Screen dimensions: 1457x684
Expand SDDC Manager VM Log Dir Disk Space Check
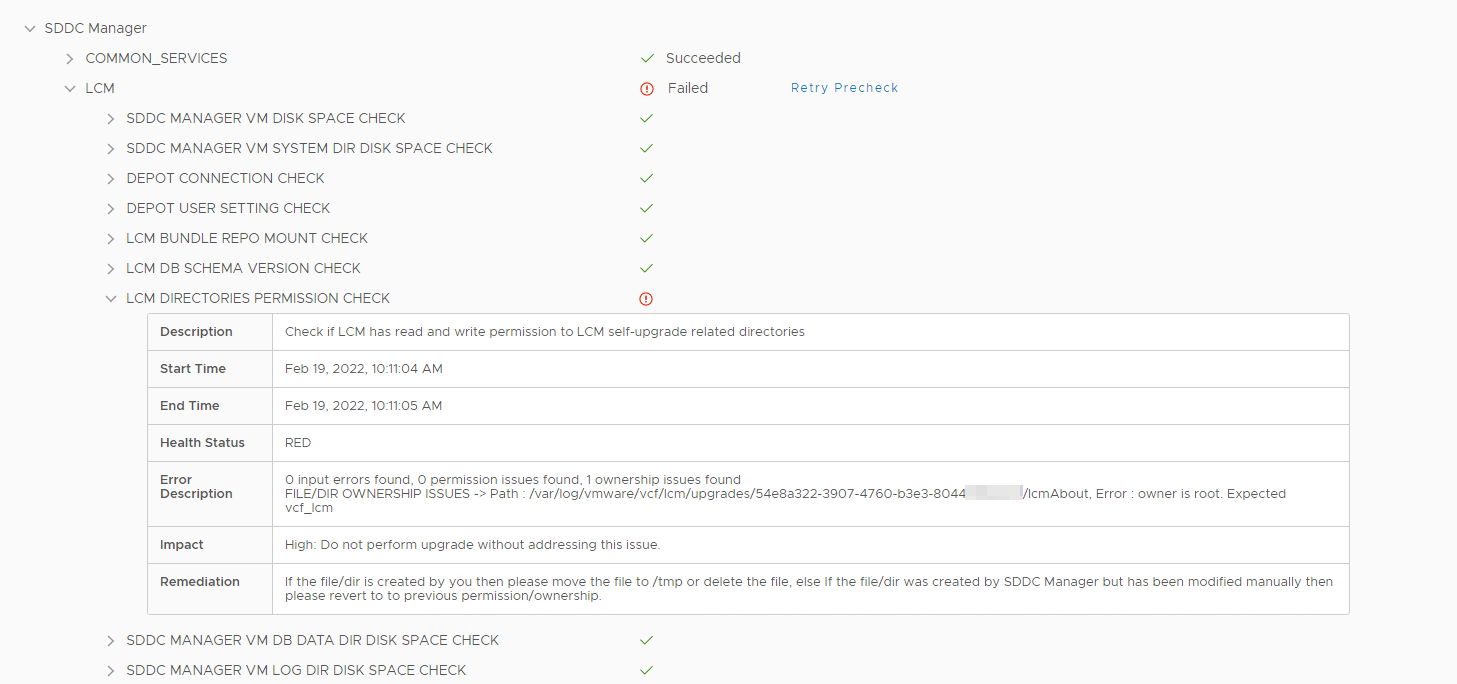pyautogui.click(x=111, y=670)
